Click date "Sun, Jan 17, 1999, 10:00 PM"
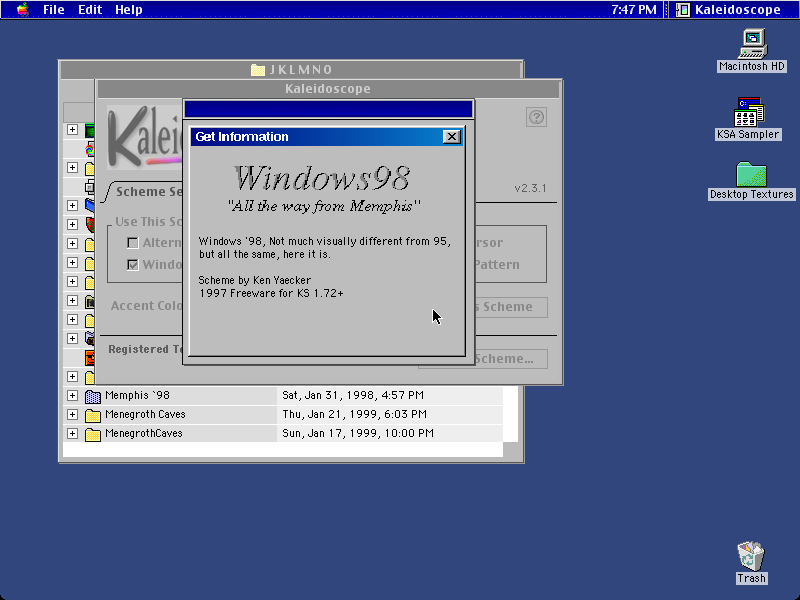 click(x=358, y=433)
